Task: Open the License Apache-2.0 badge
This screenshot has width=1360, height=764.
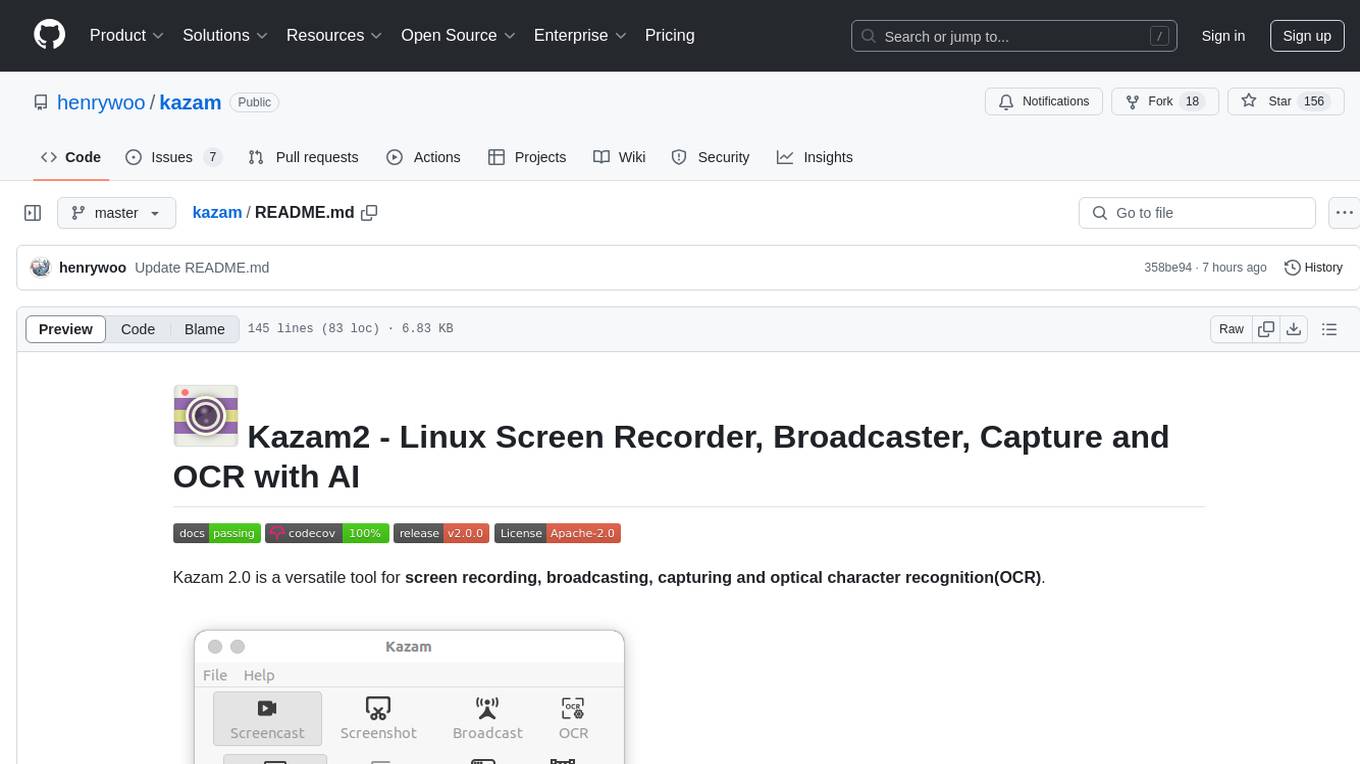Action: point(558,533)
